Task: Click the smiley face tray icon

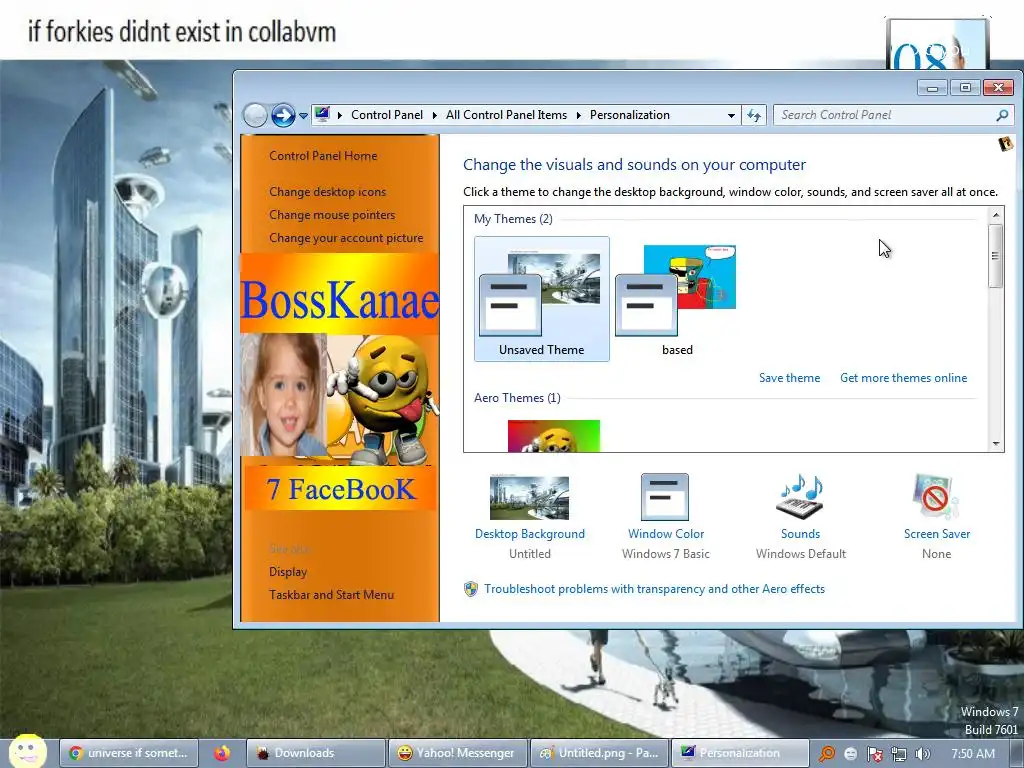Action: click(x=850, y=754)
